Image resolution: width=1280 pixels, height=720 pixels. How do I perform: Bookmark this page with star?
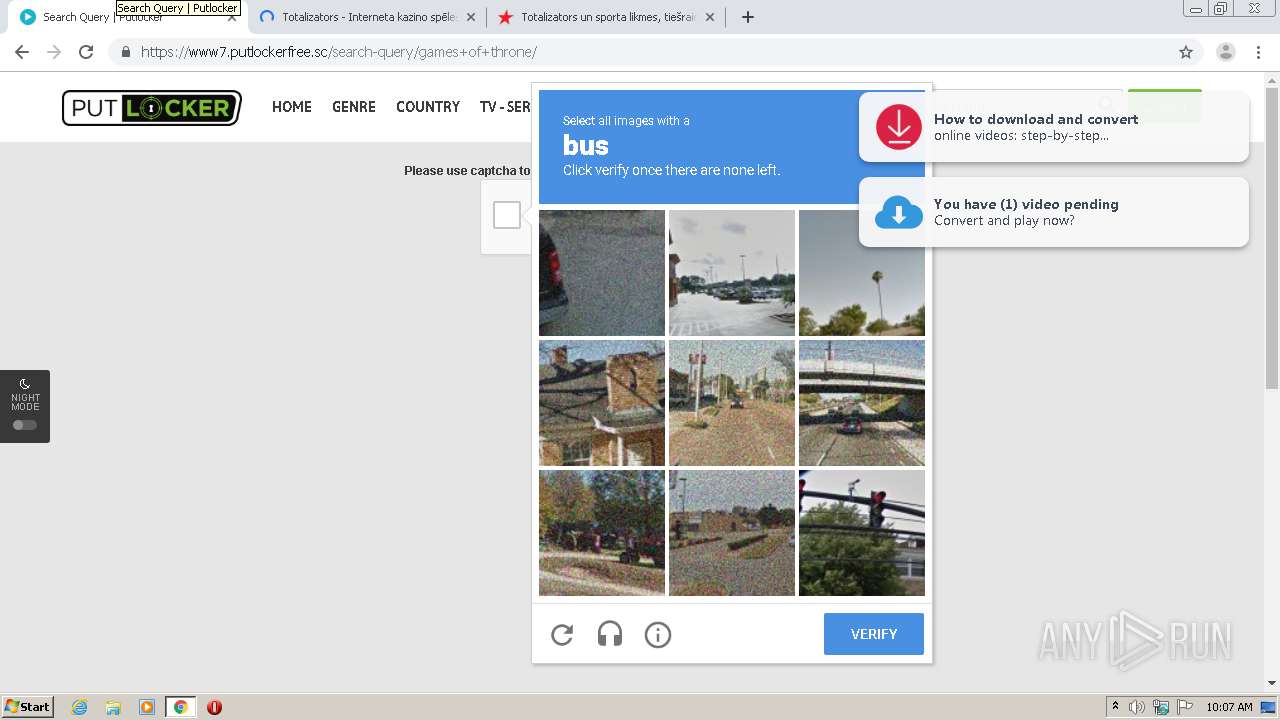1186,52
